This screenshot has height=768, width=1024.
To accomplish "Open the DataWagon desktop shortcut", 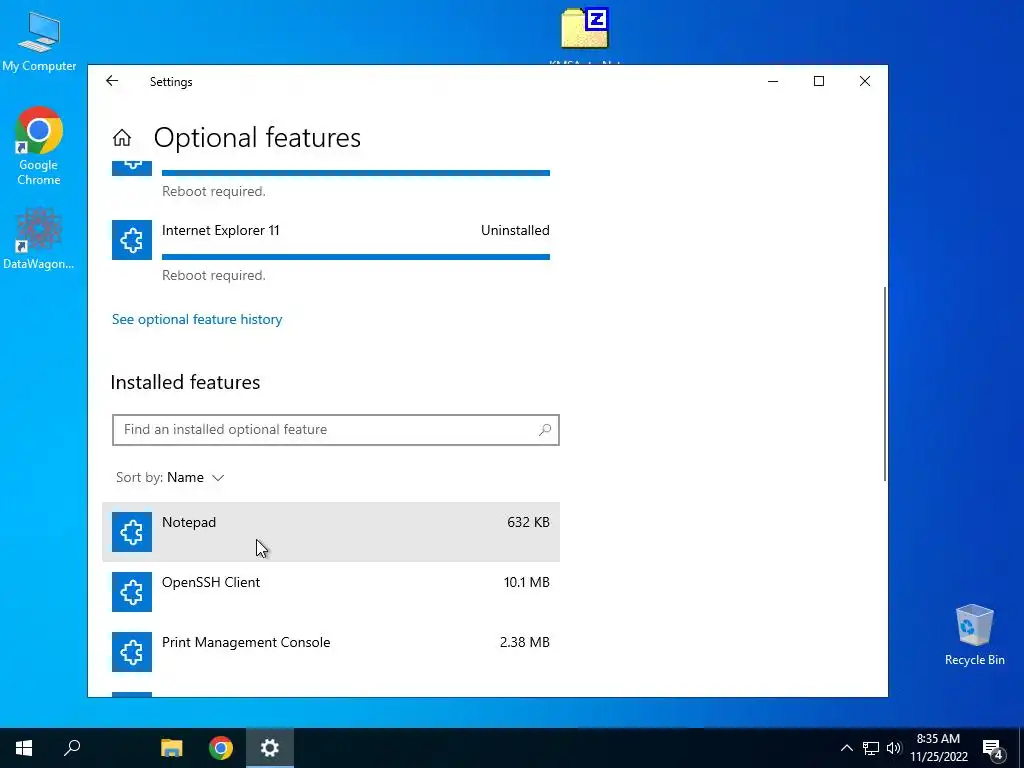I will pos(39,238).
